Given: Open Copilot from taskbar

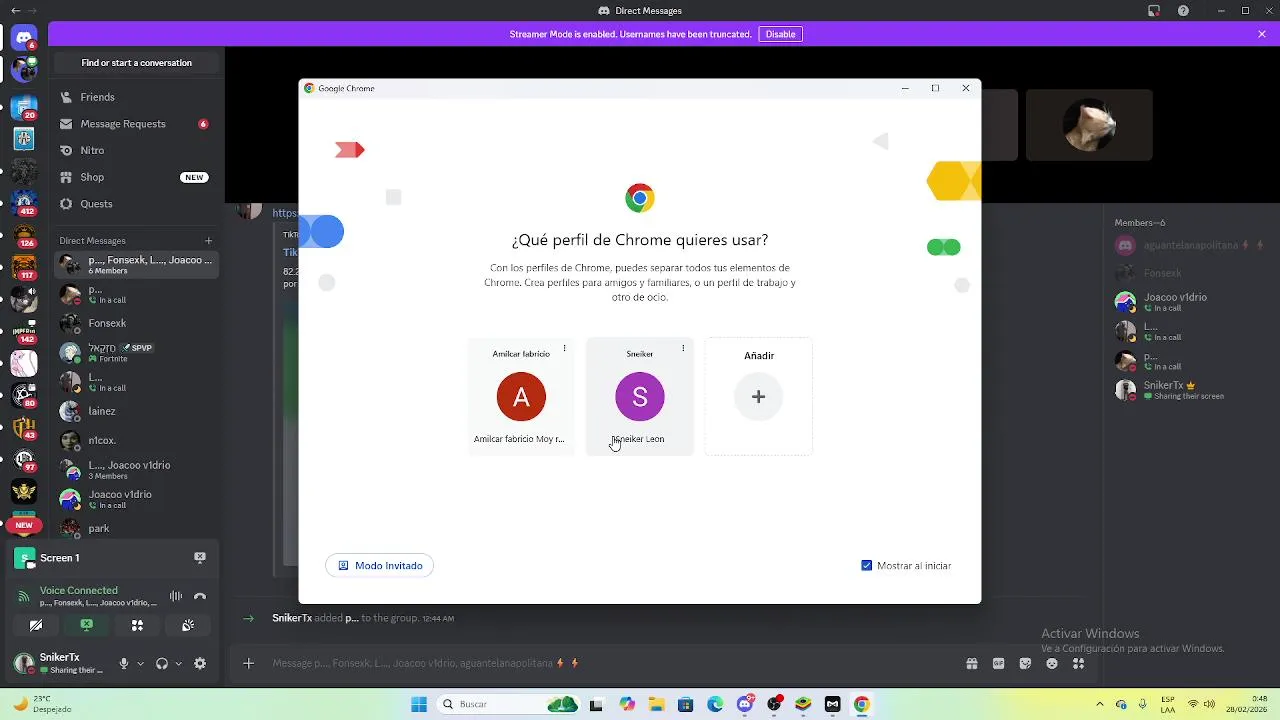Looking at the screenshot, I should coord(627,704).
